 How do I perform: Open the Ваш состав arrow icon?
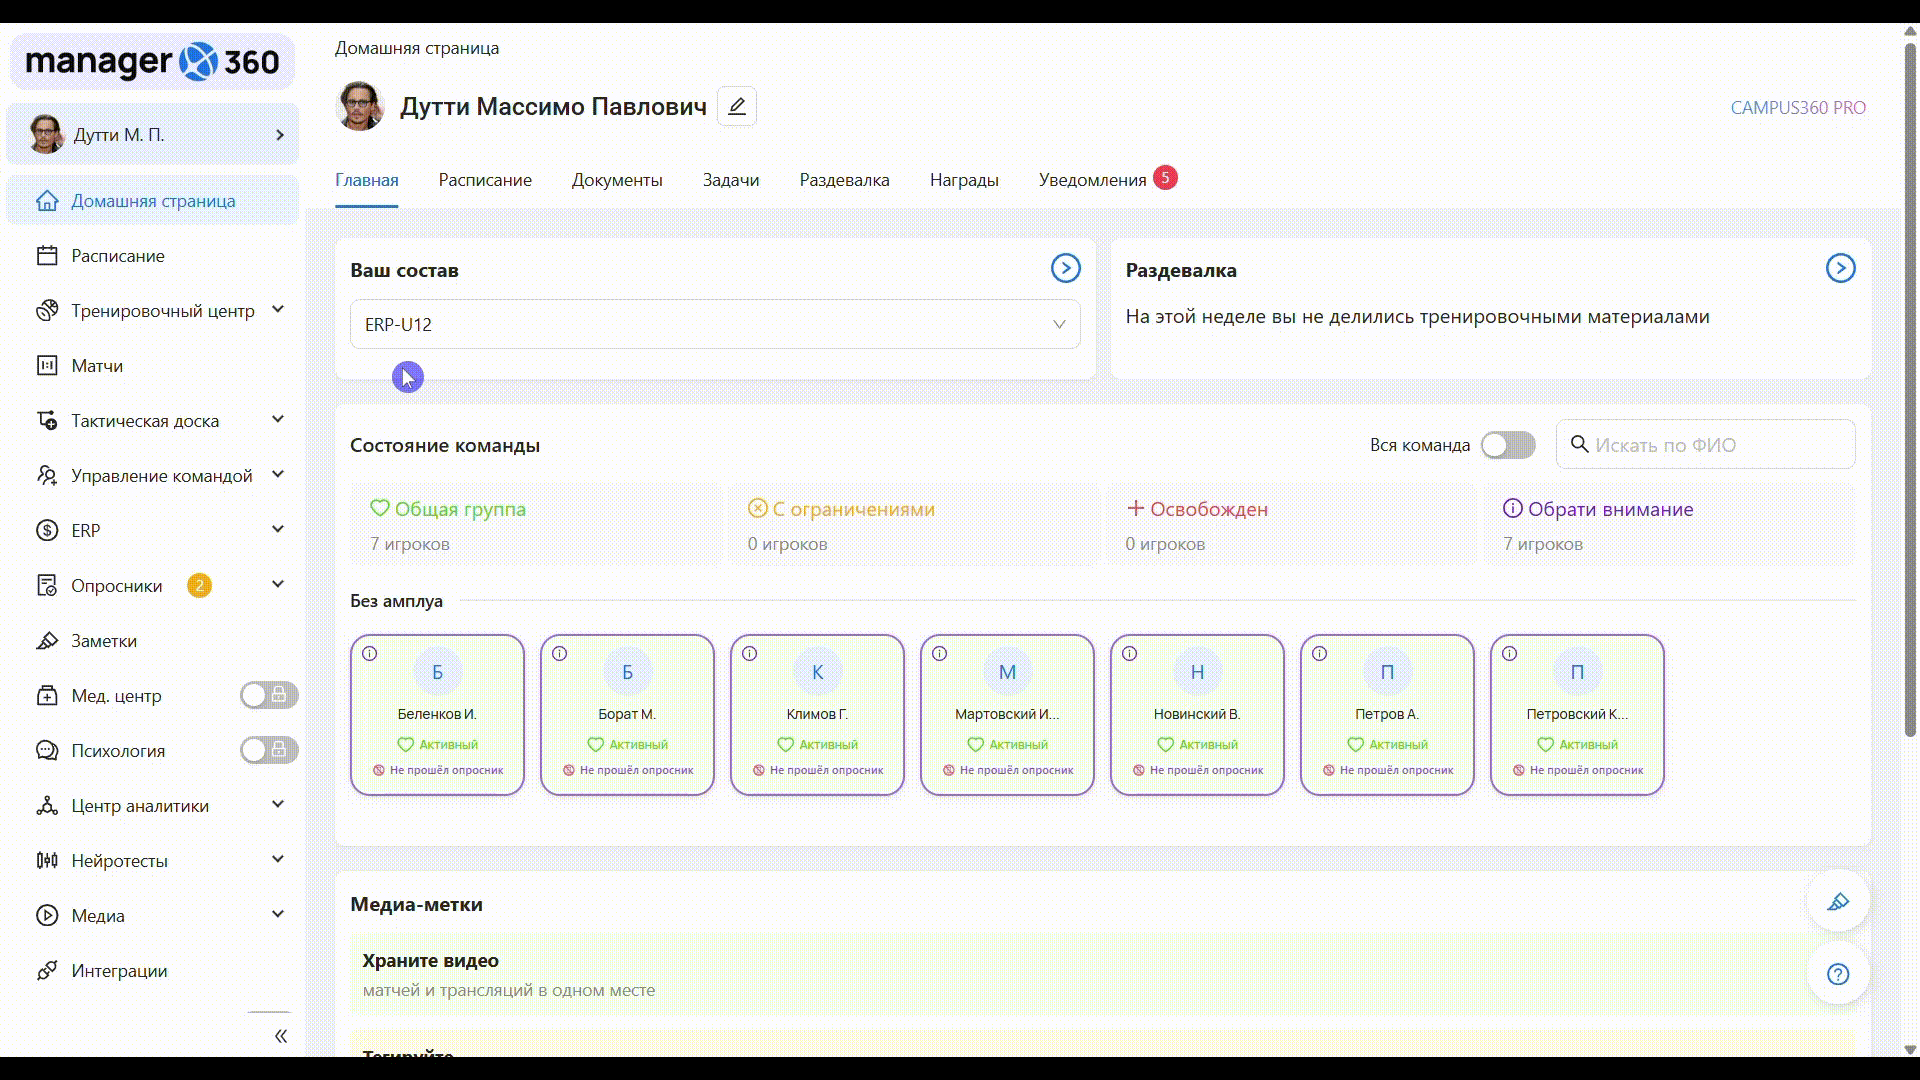coord(1065,268)
